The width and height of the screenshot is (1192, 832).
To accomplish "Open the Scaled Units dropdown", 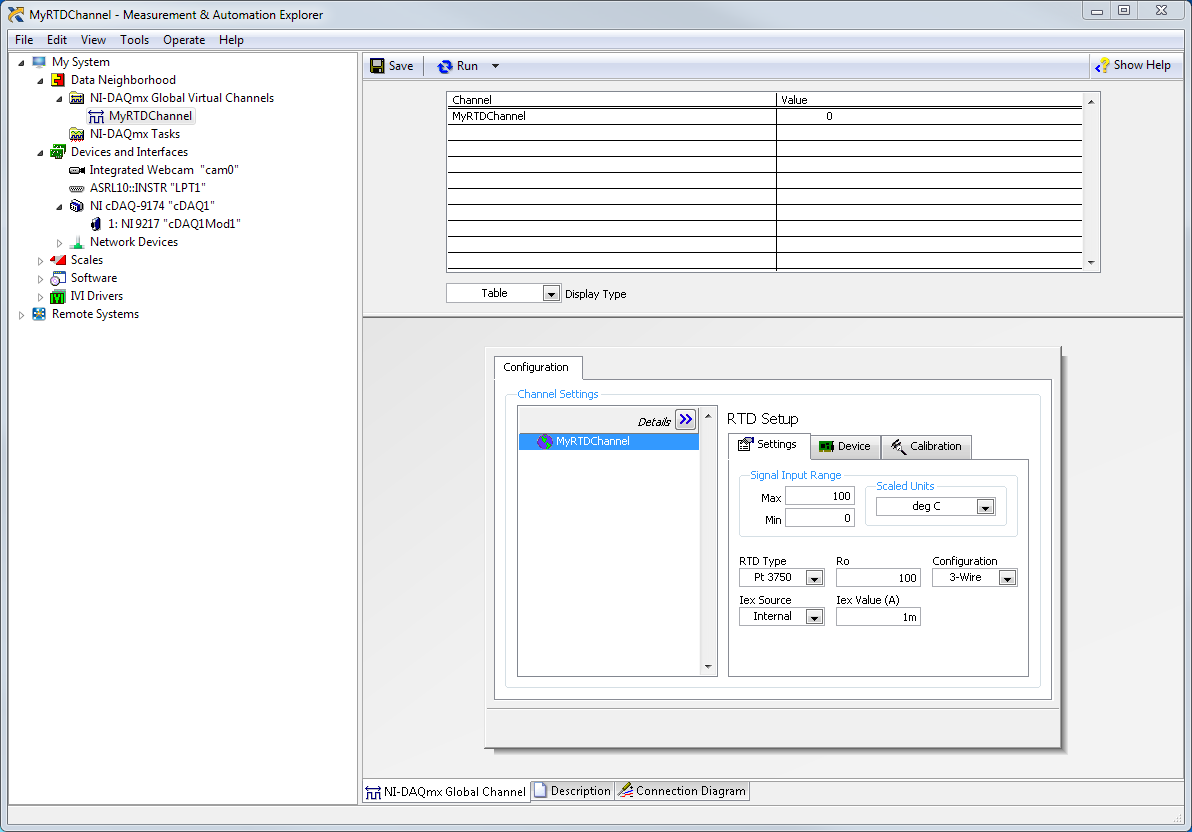I will [x=985, y=507].
